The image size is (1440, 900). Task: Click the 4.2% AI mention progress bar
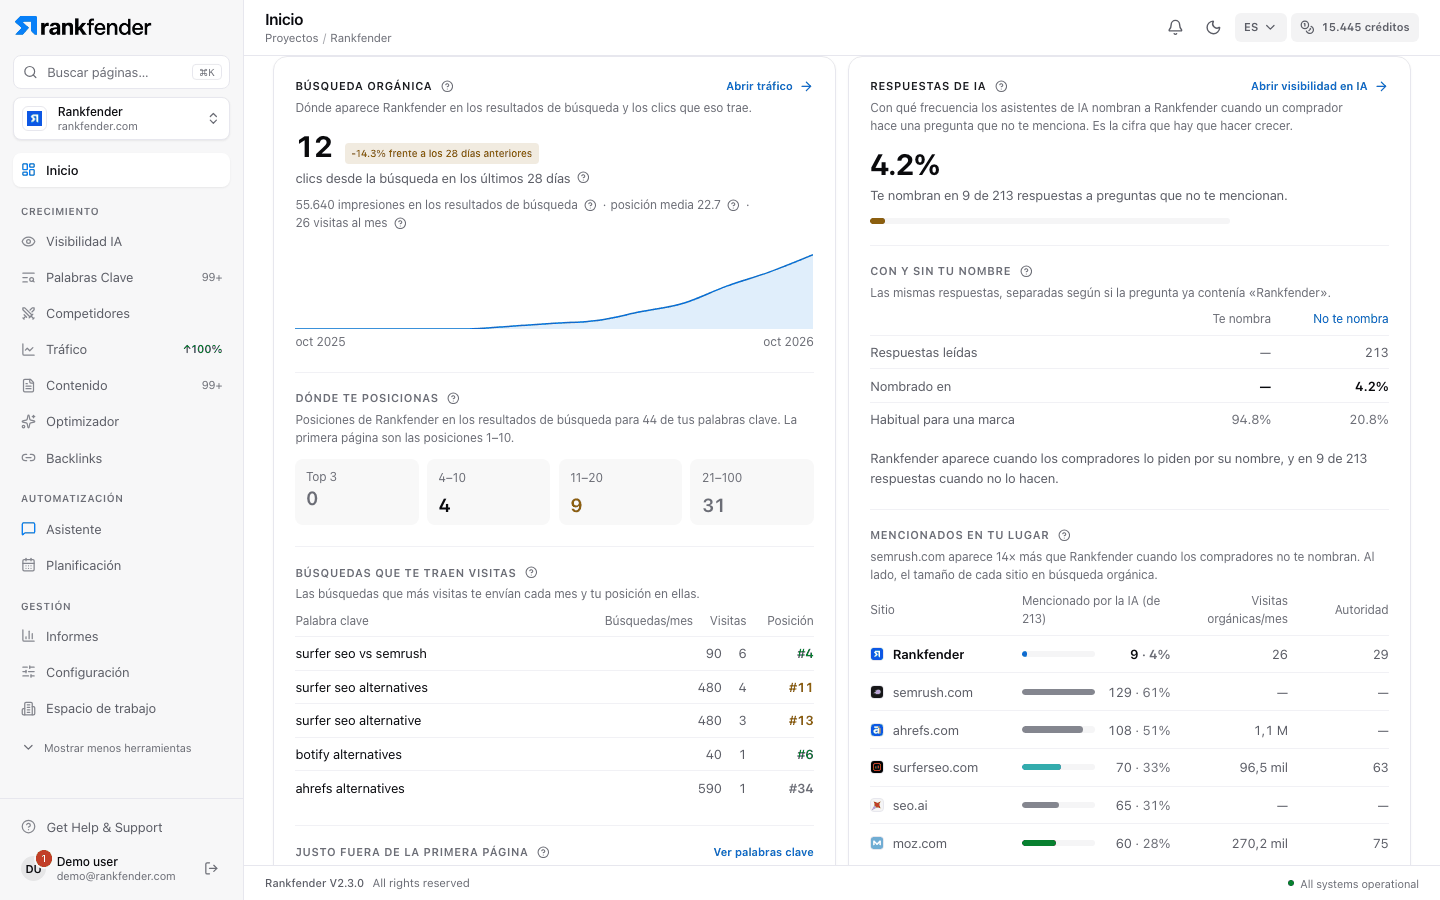pos(1050,221)
